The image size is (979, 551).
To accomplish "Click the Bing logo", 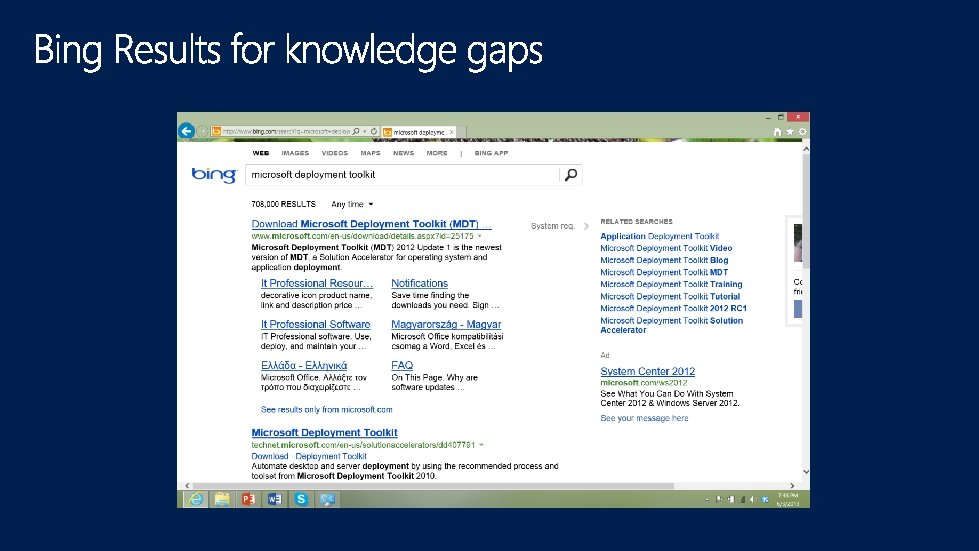I will coord(214,175).
